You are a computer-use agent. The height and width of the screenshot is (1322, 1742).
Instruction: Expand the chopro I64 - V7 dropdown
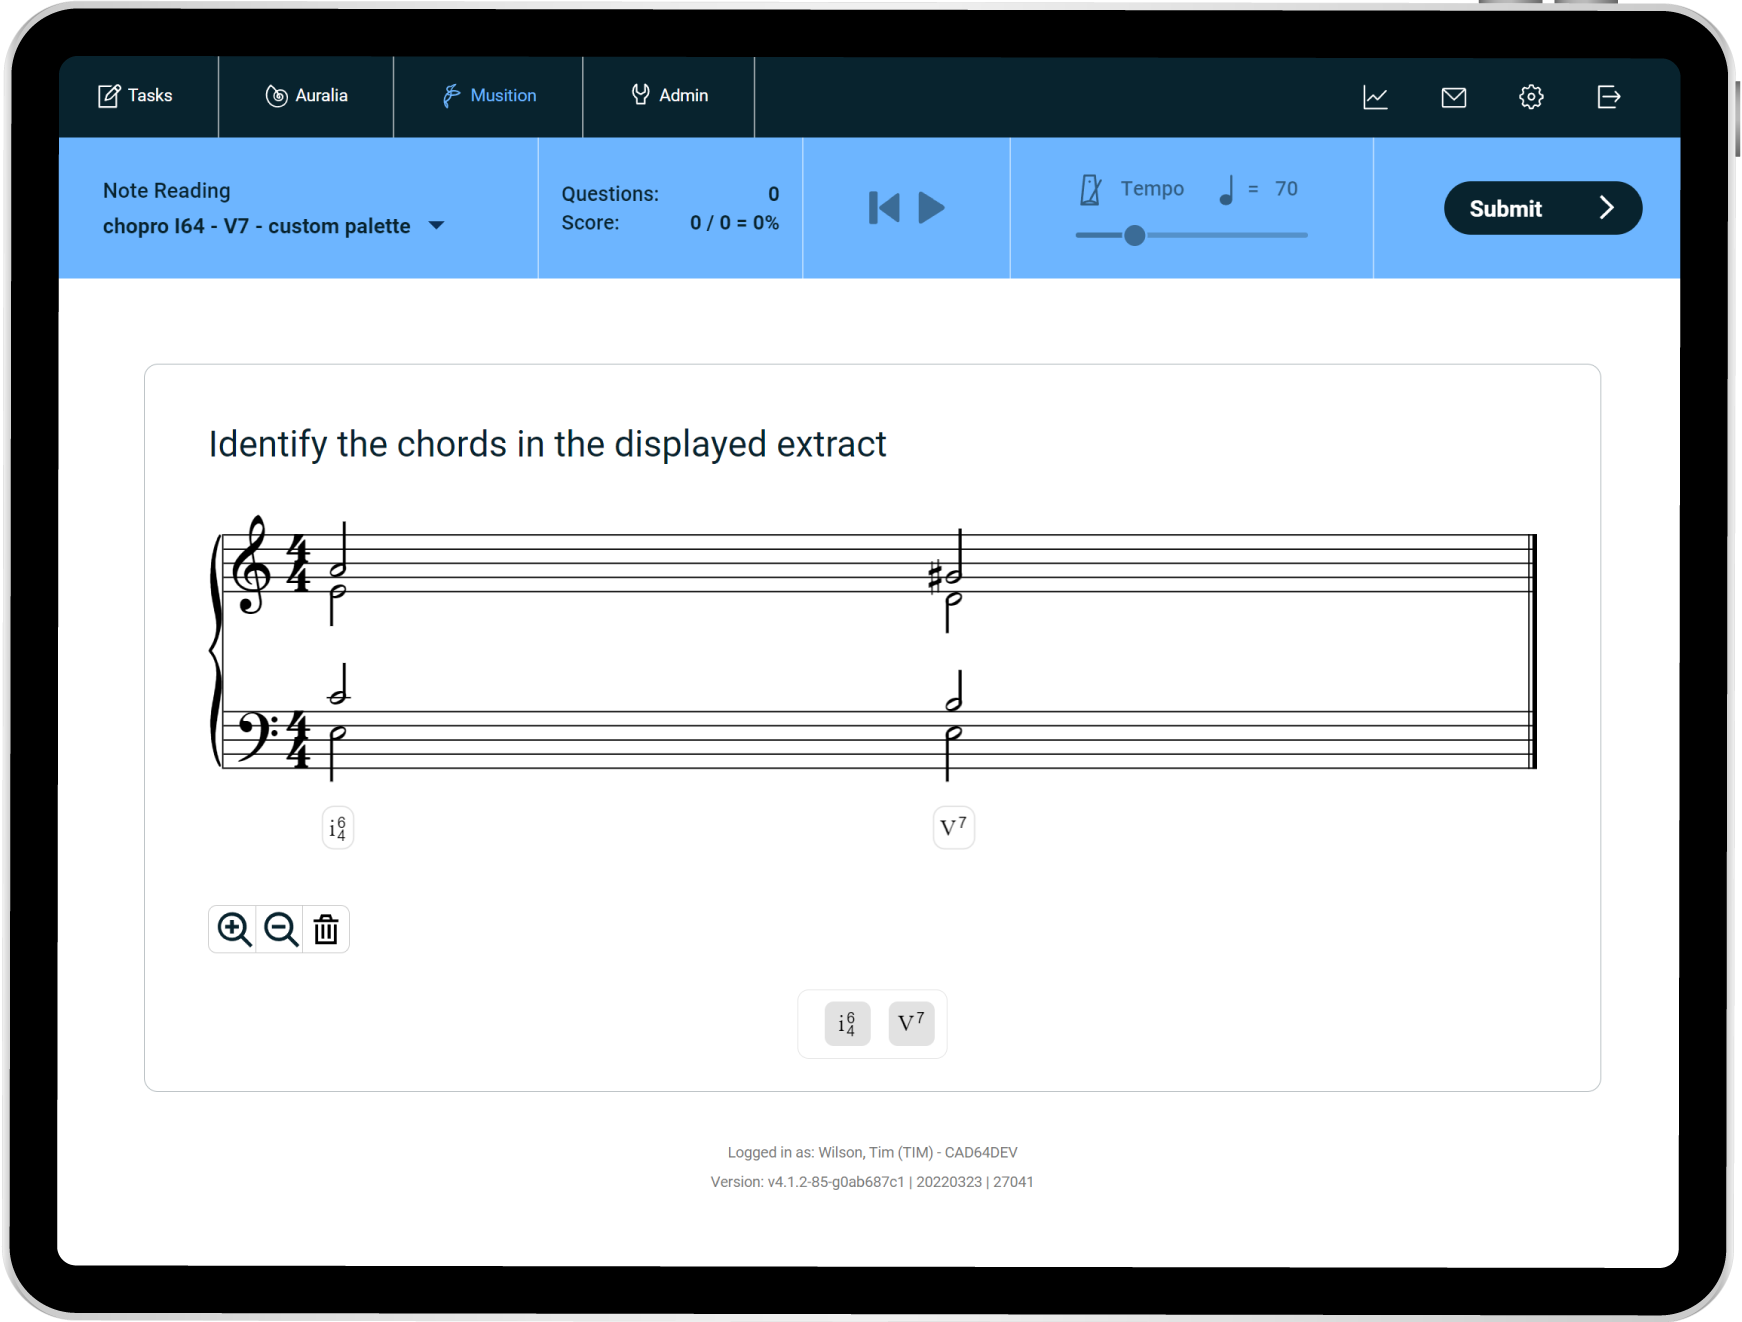coord(436,226)
